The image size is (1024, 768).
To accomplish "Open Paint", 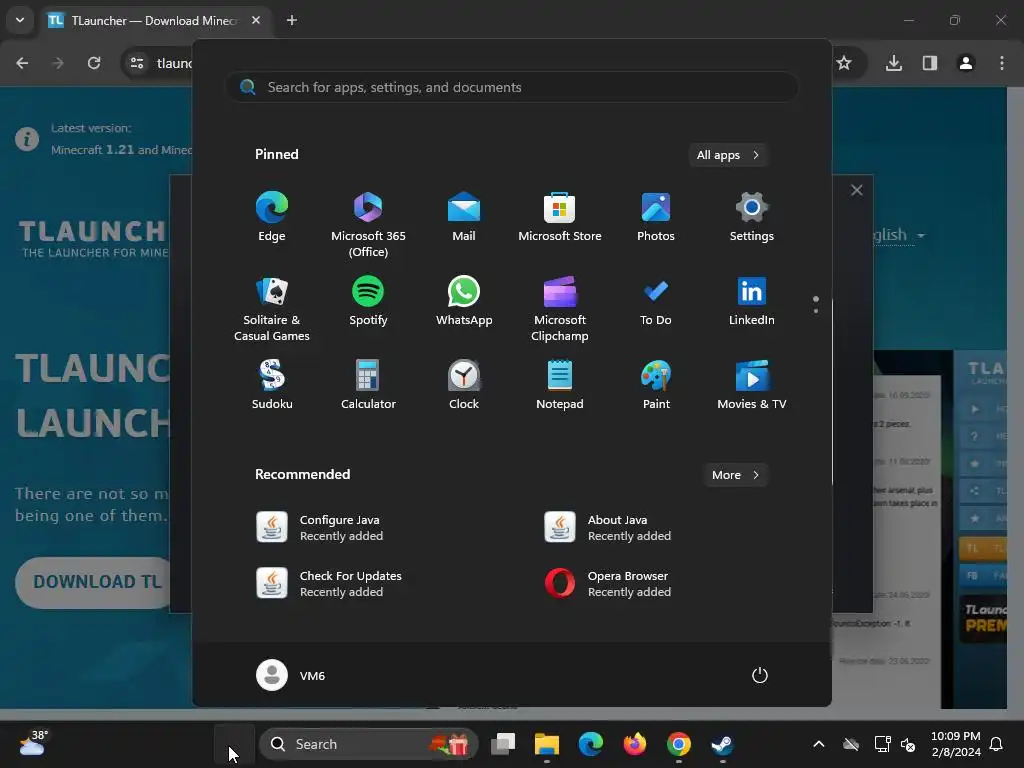I will (656, 385).
